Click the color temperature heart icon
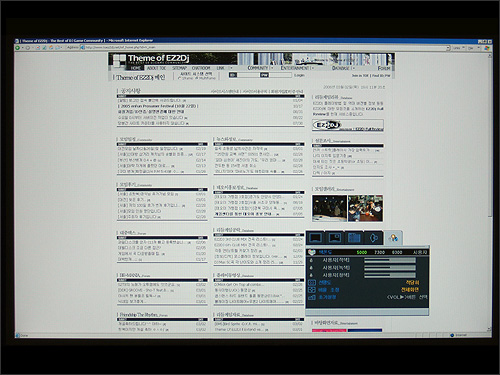Screen dimensions: 500x375 (x=312, y=252)
